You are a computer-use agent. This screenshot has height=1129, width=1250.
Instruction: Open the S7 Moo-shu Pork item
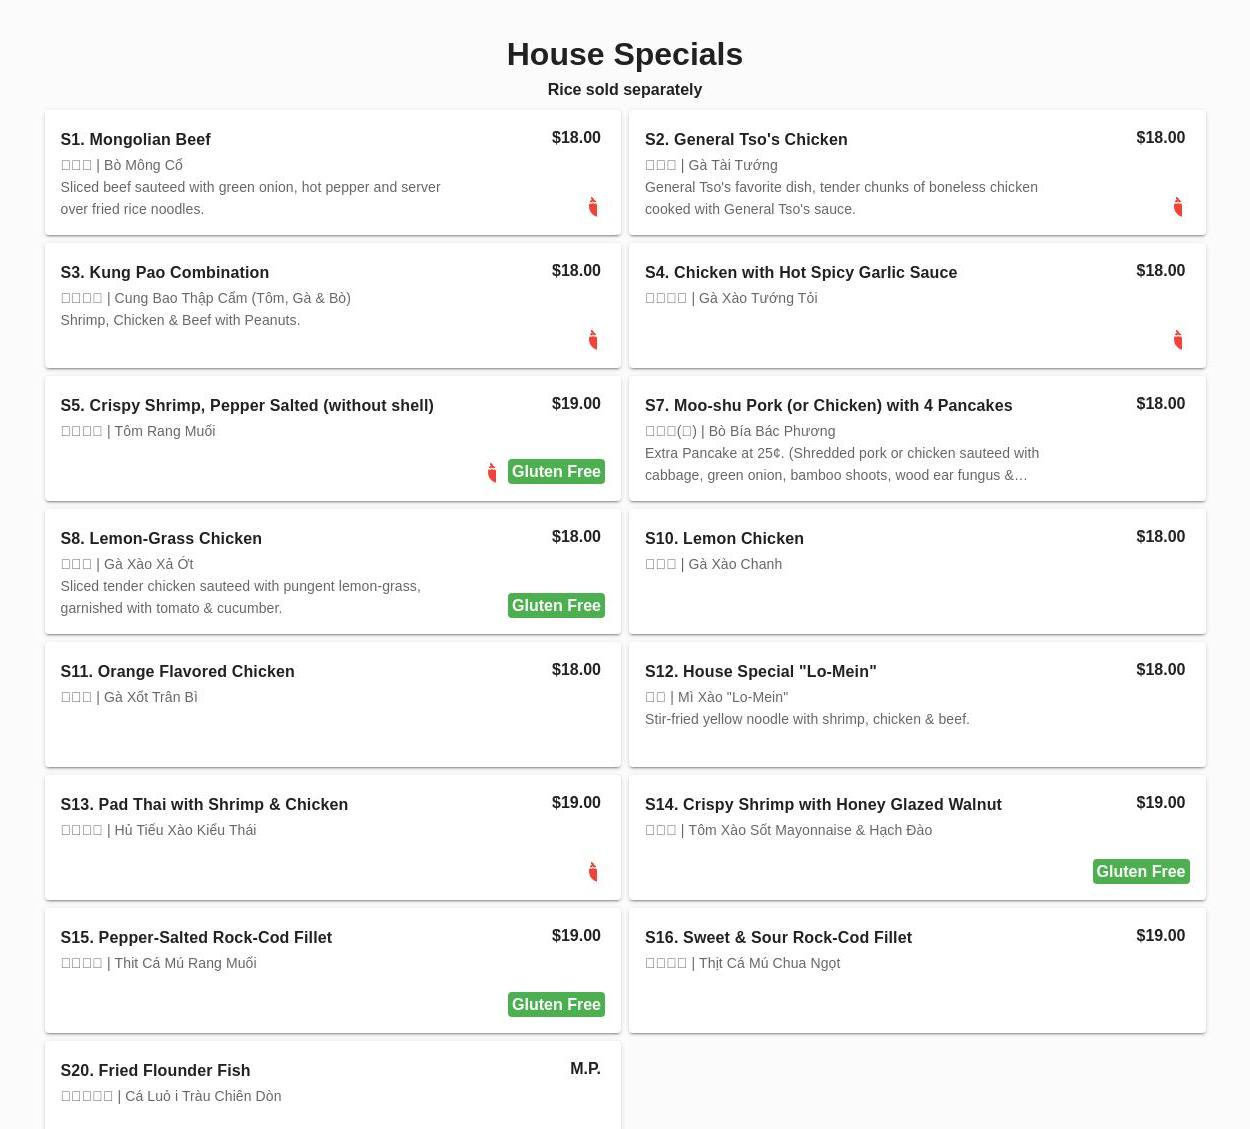(828, 405)
